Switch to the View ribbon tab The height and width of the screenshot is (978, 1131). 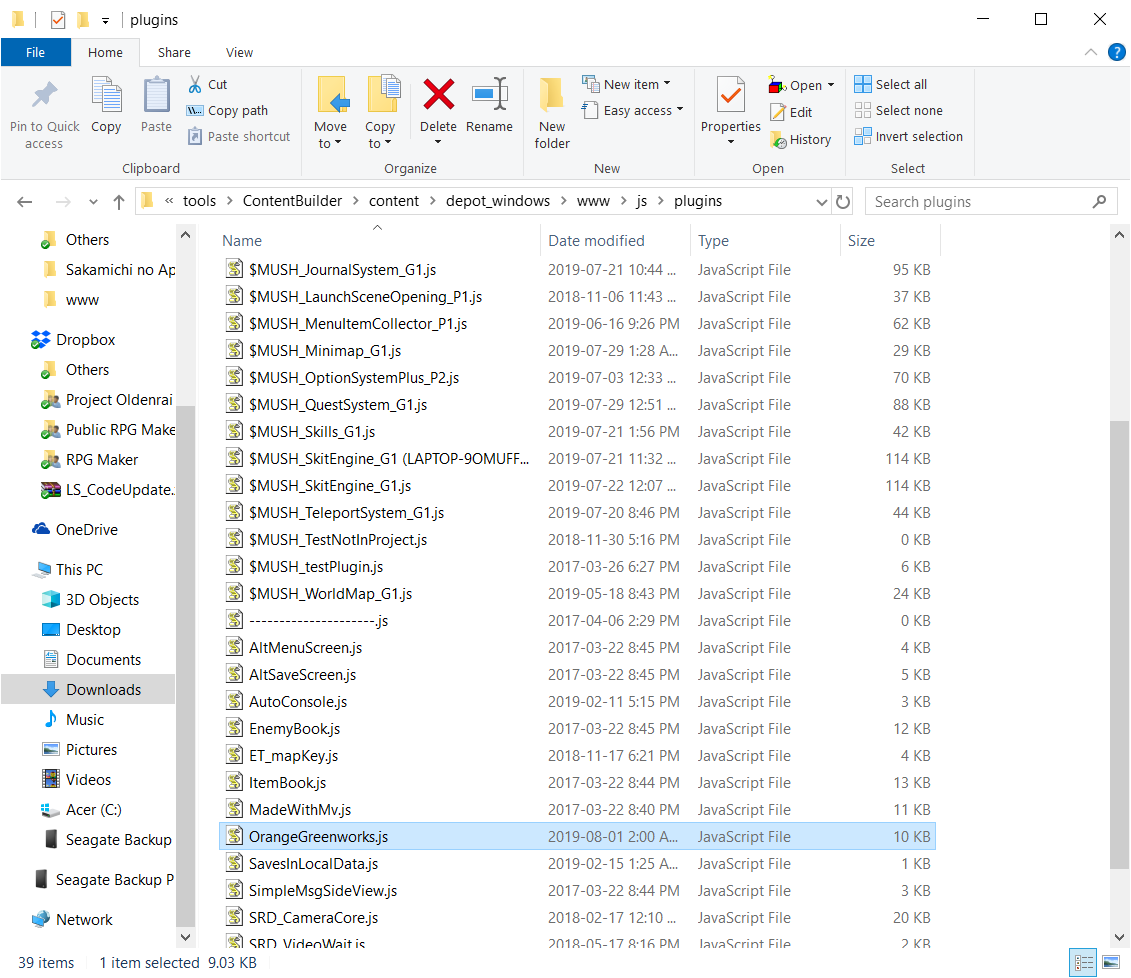point(239,53)
